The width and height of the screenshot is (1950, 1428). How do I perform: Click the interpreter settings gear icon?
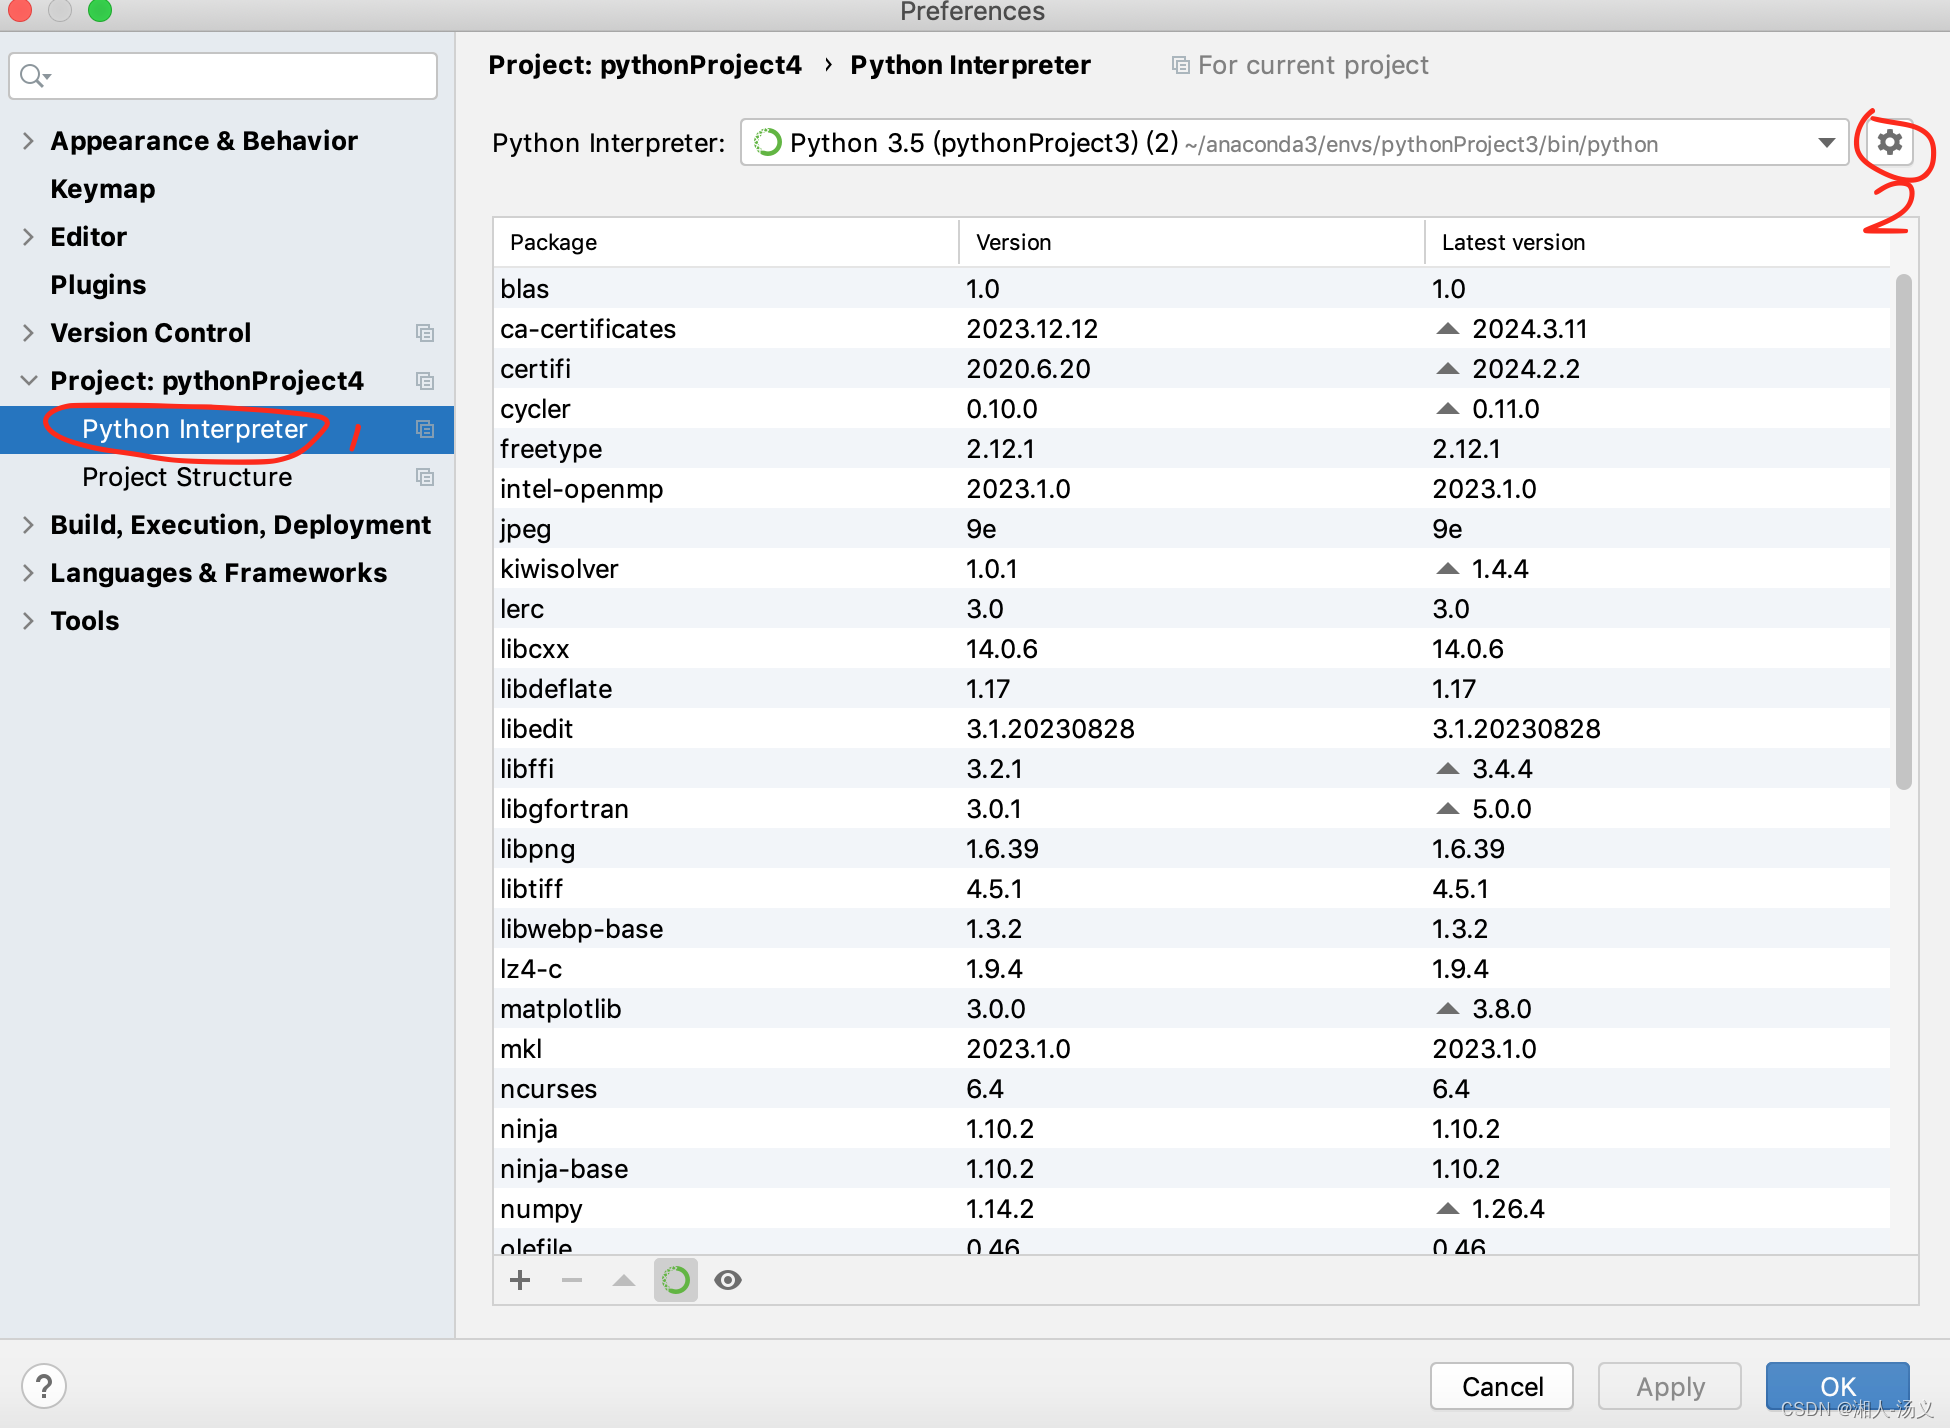pyautogui.click(x=1889, y=142)
